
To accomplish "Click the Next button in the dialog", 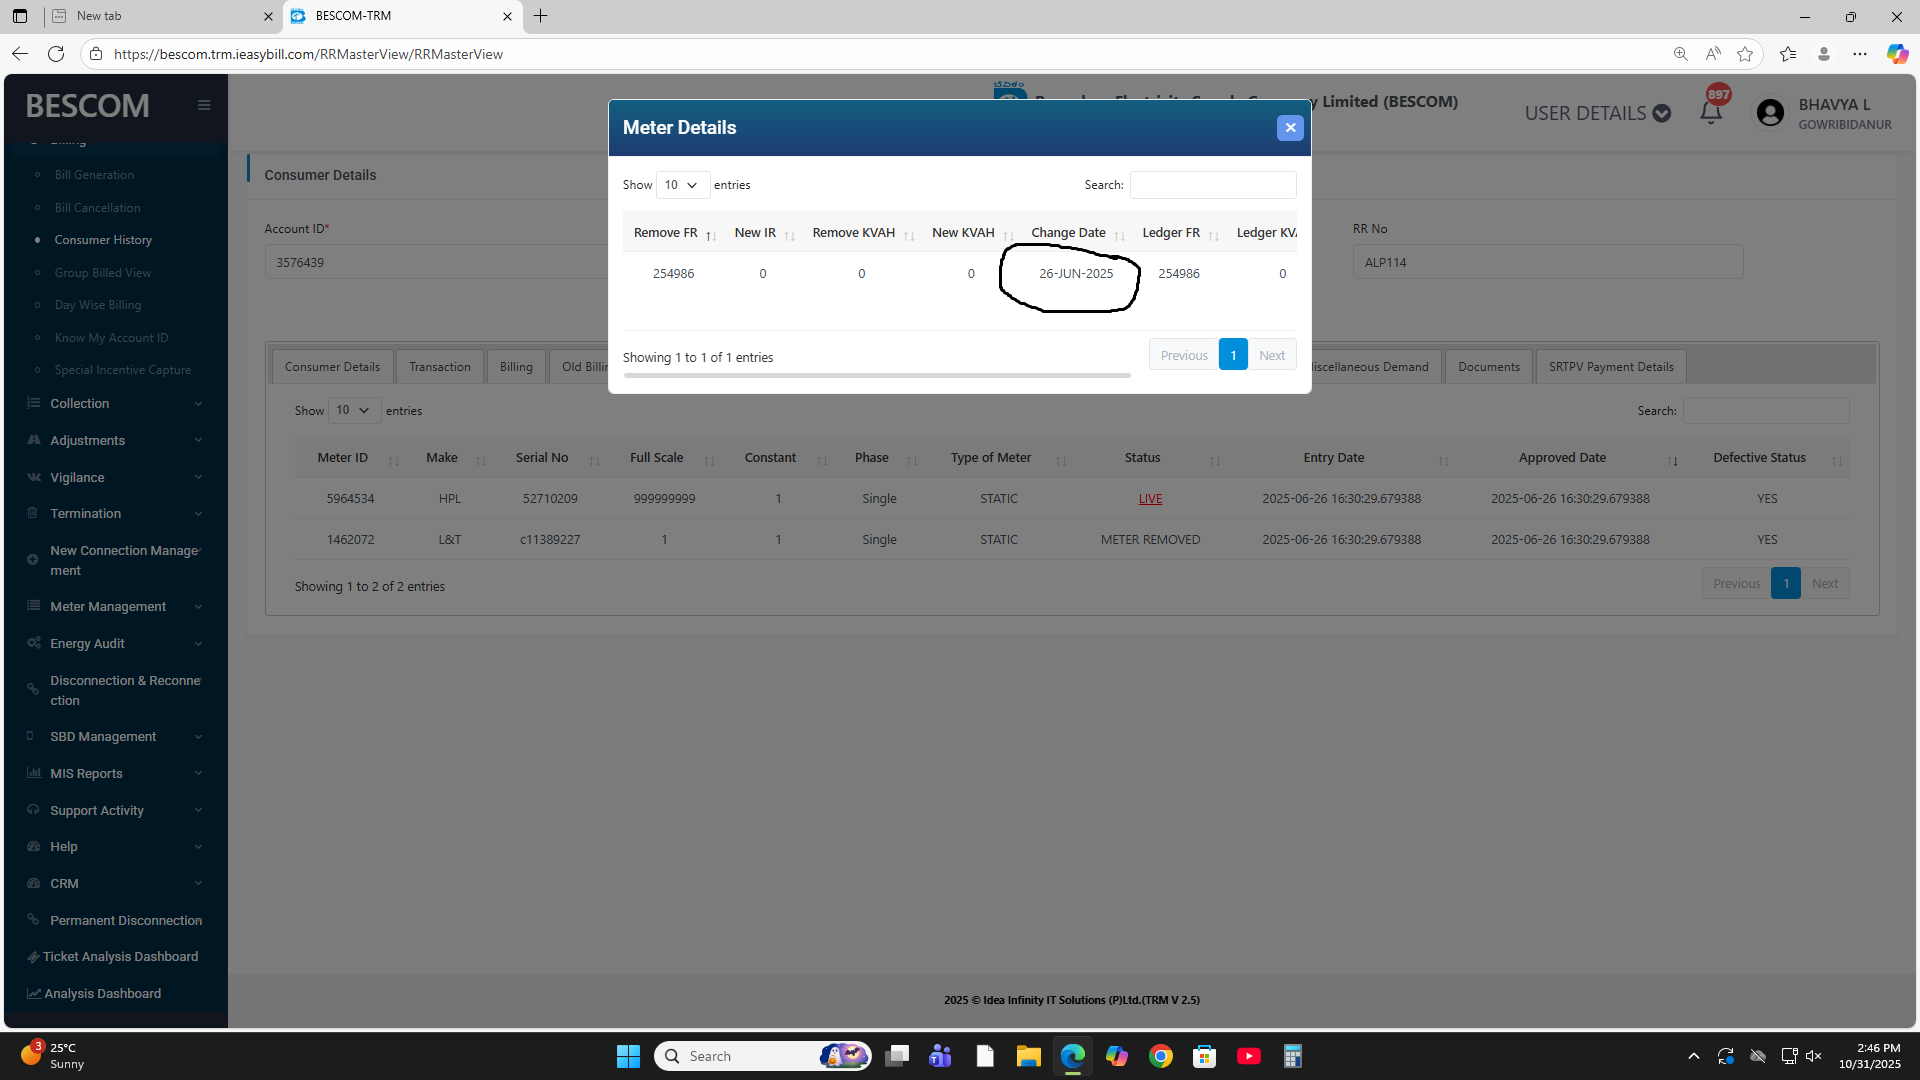I will click(x=1271, y=356).
